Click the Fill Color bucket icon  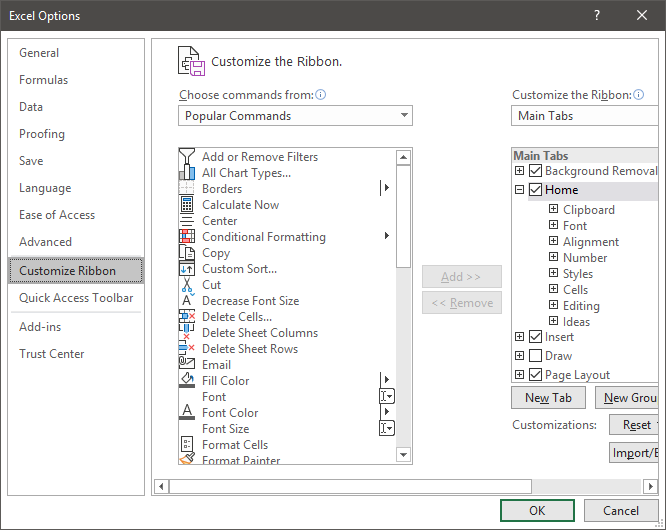tap(187, 380)
